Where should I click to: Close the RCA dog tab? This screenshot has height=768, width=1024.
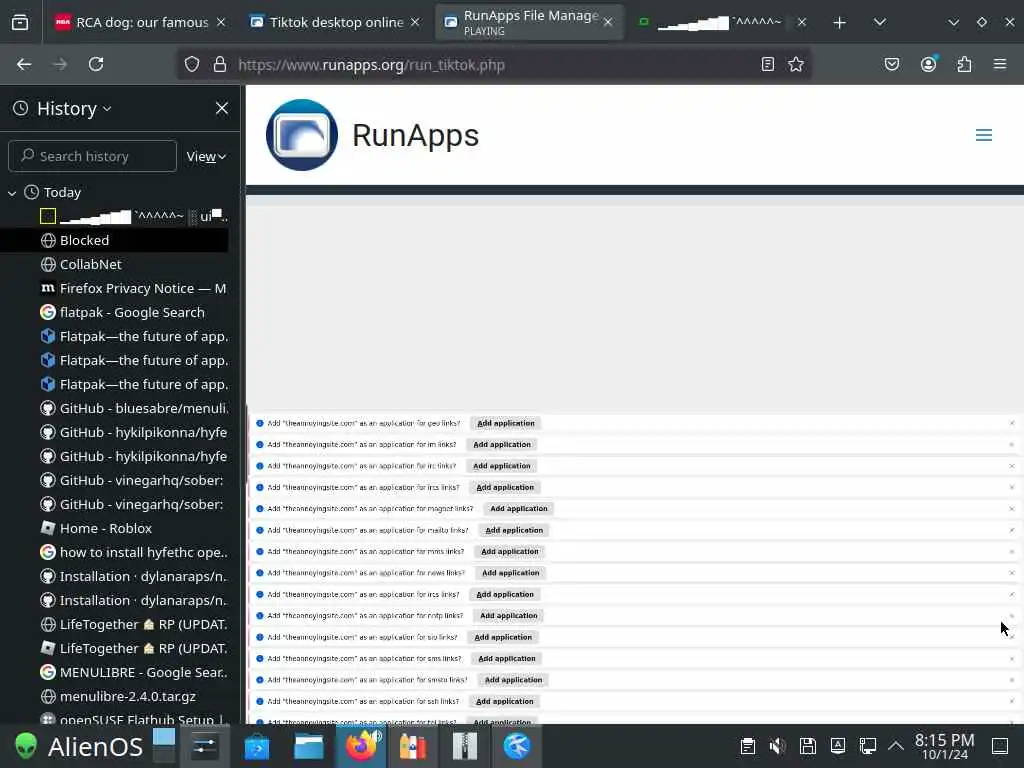(221, 22)
